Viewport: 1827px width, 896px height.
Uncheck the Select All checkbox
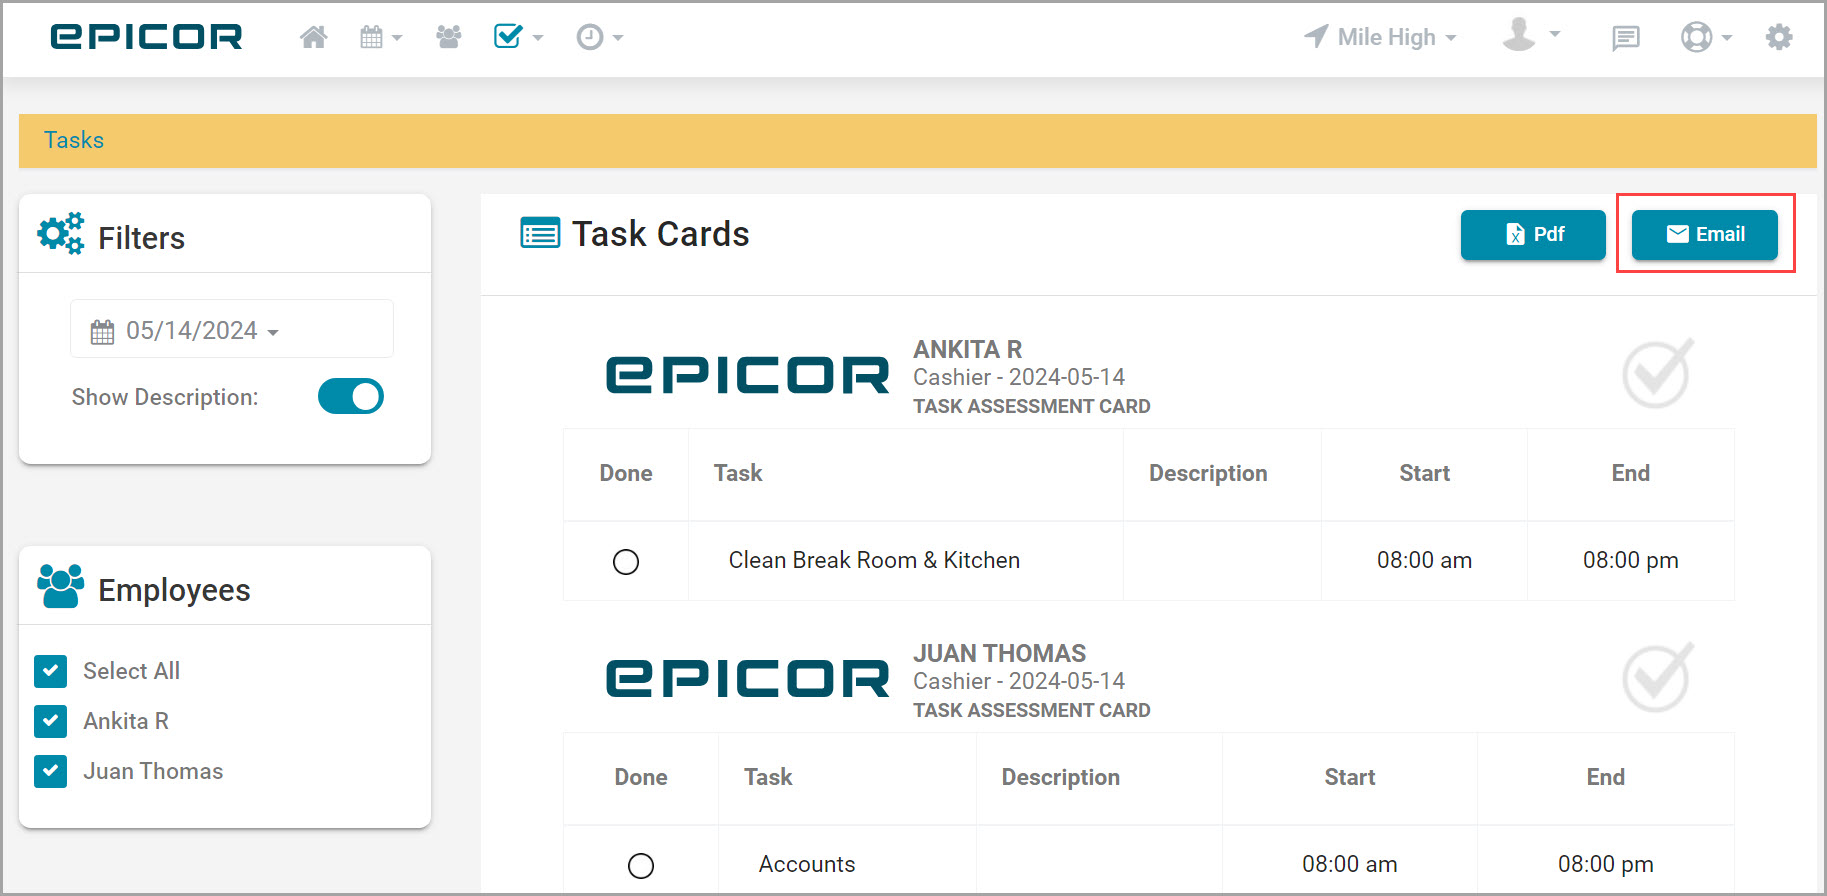[x=51, y=671]
